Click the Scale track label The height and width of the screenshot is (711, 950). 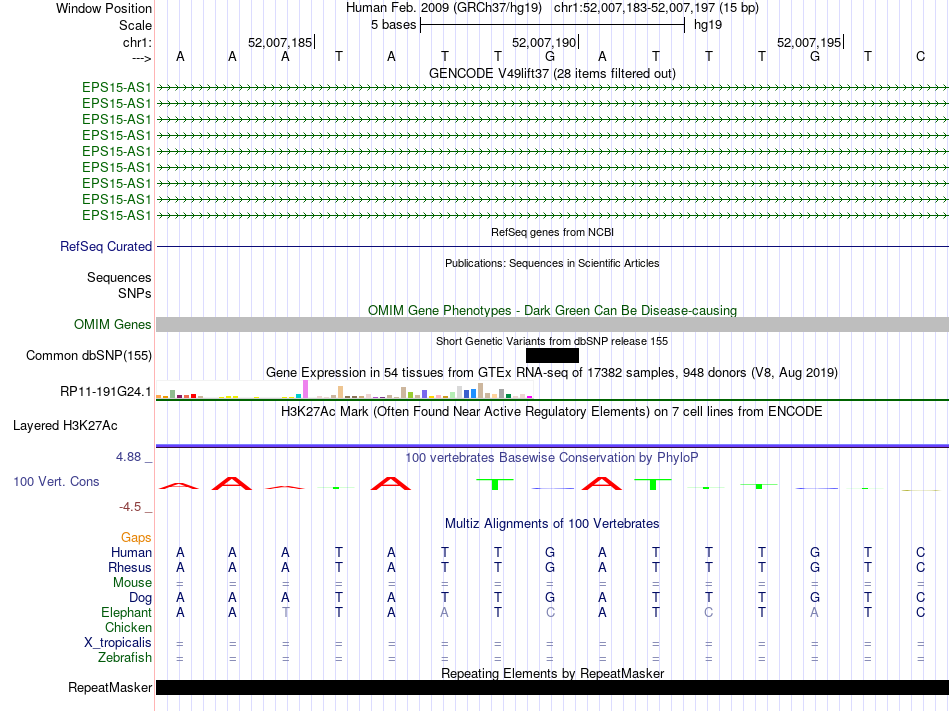(x=135, y=25)
